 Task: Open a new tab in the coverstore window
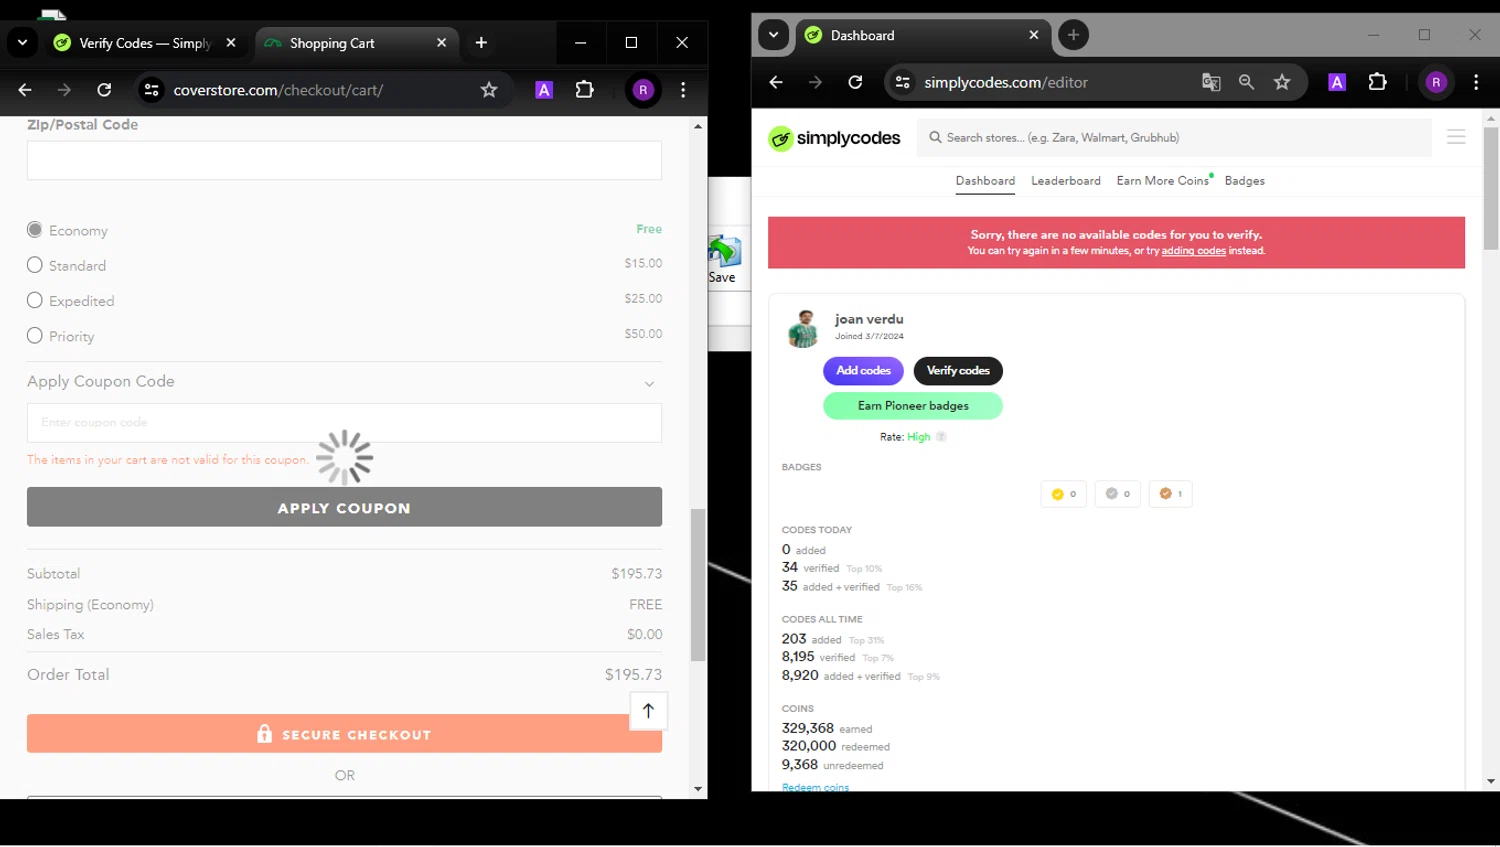pos(481,43)
